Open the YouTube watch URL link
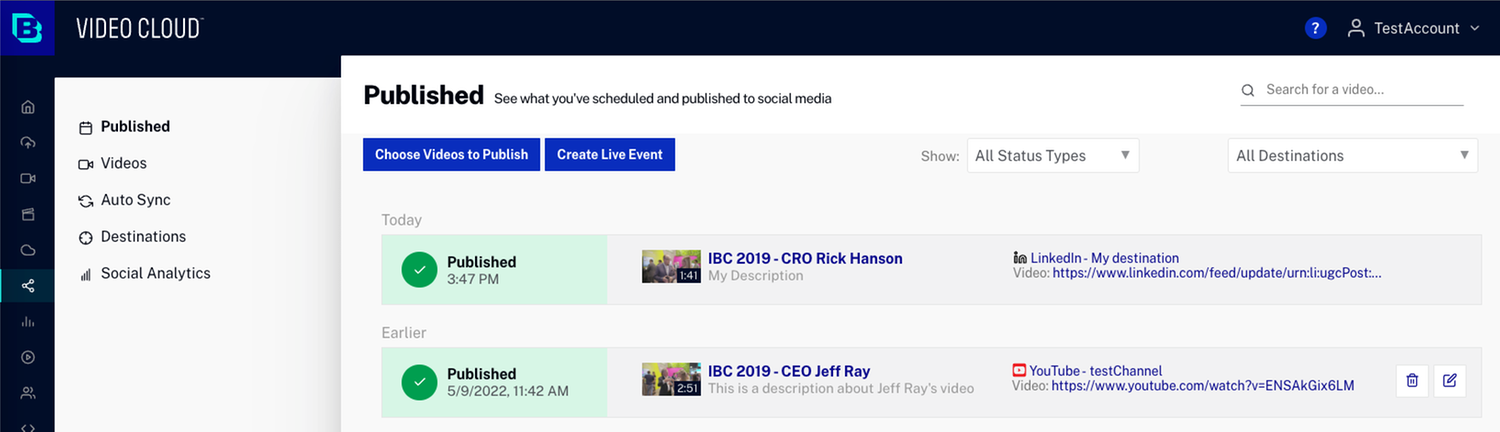Image resolution: width=1500 pixels, height=432 pixels. (1202, 386)
